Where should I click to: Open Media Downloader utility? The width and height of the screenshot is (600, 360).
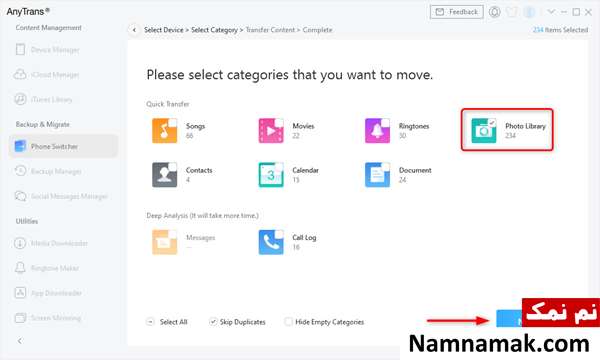point(63,243)
